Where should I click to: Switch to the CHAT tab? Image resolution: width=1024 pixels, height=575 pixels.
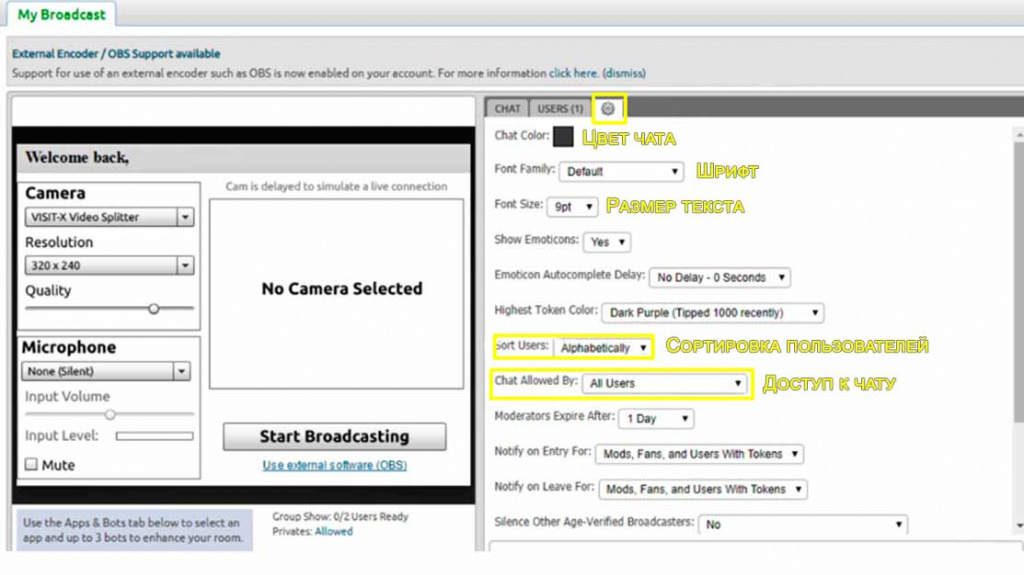(507, 108)
